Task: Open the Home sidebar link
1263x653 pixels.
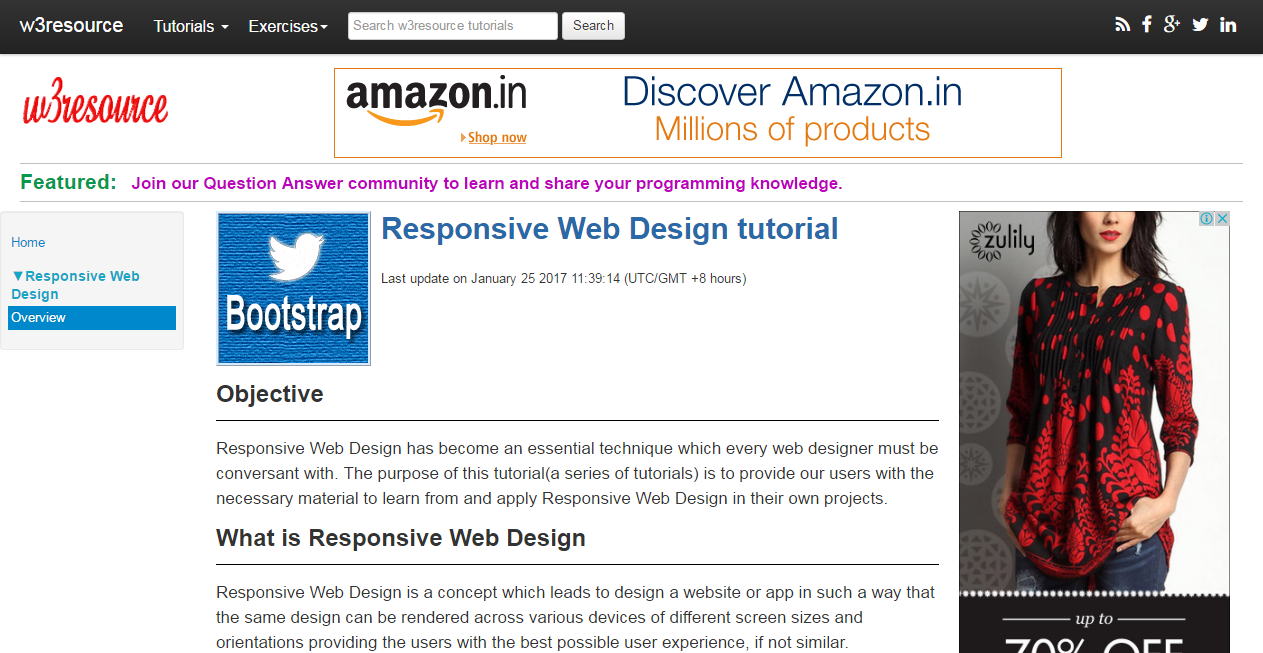Action: [28, 242]
